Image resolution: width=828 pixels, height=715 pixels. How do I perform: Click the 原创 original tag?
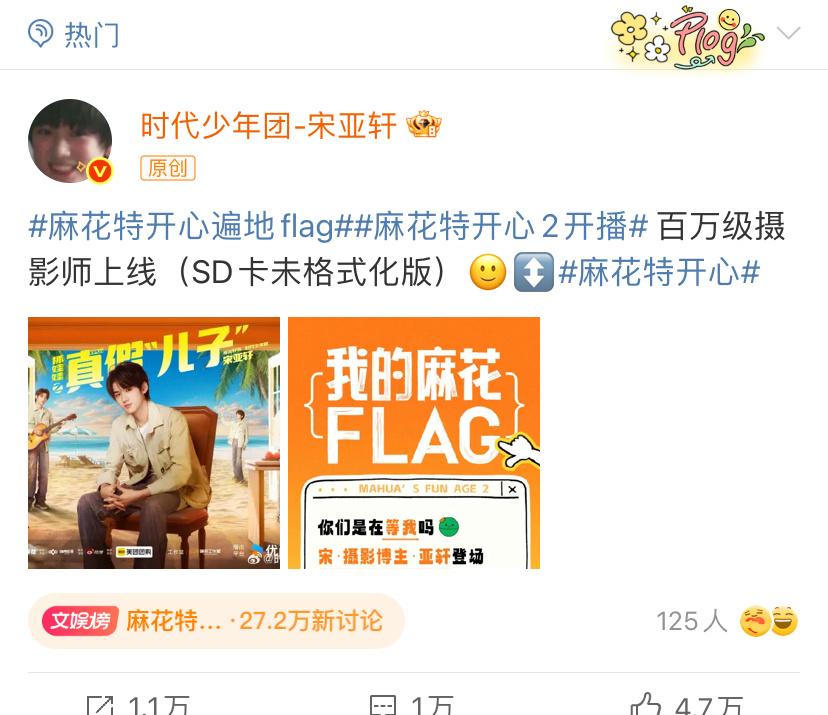tap(168, 168)
